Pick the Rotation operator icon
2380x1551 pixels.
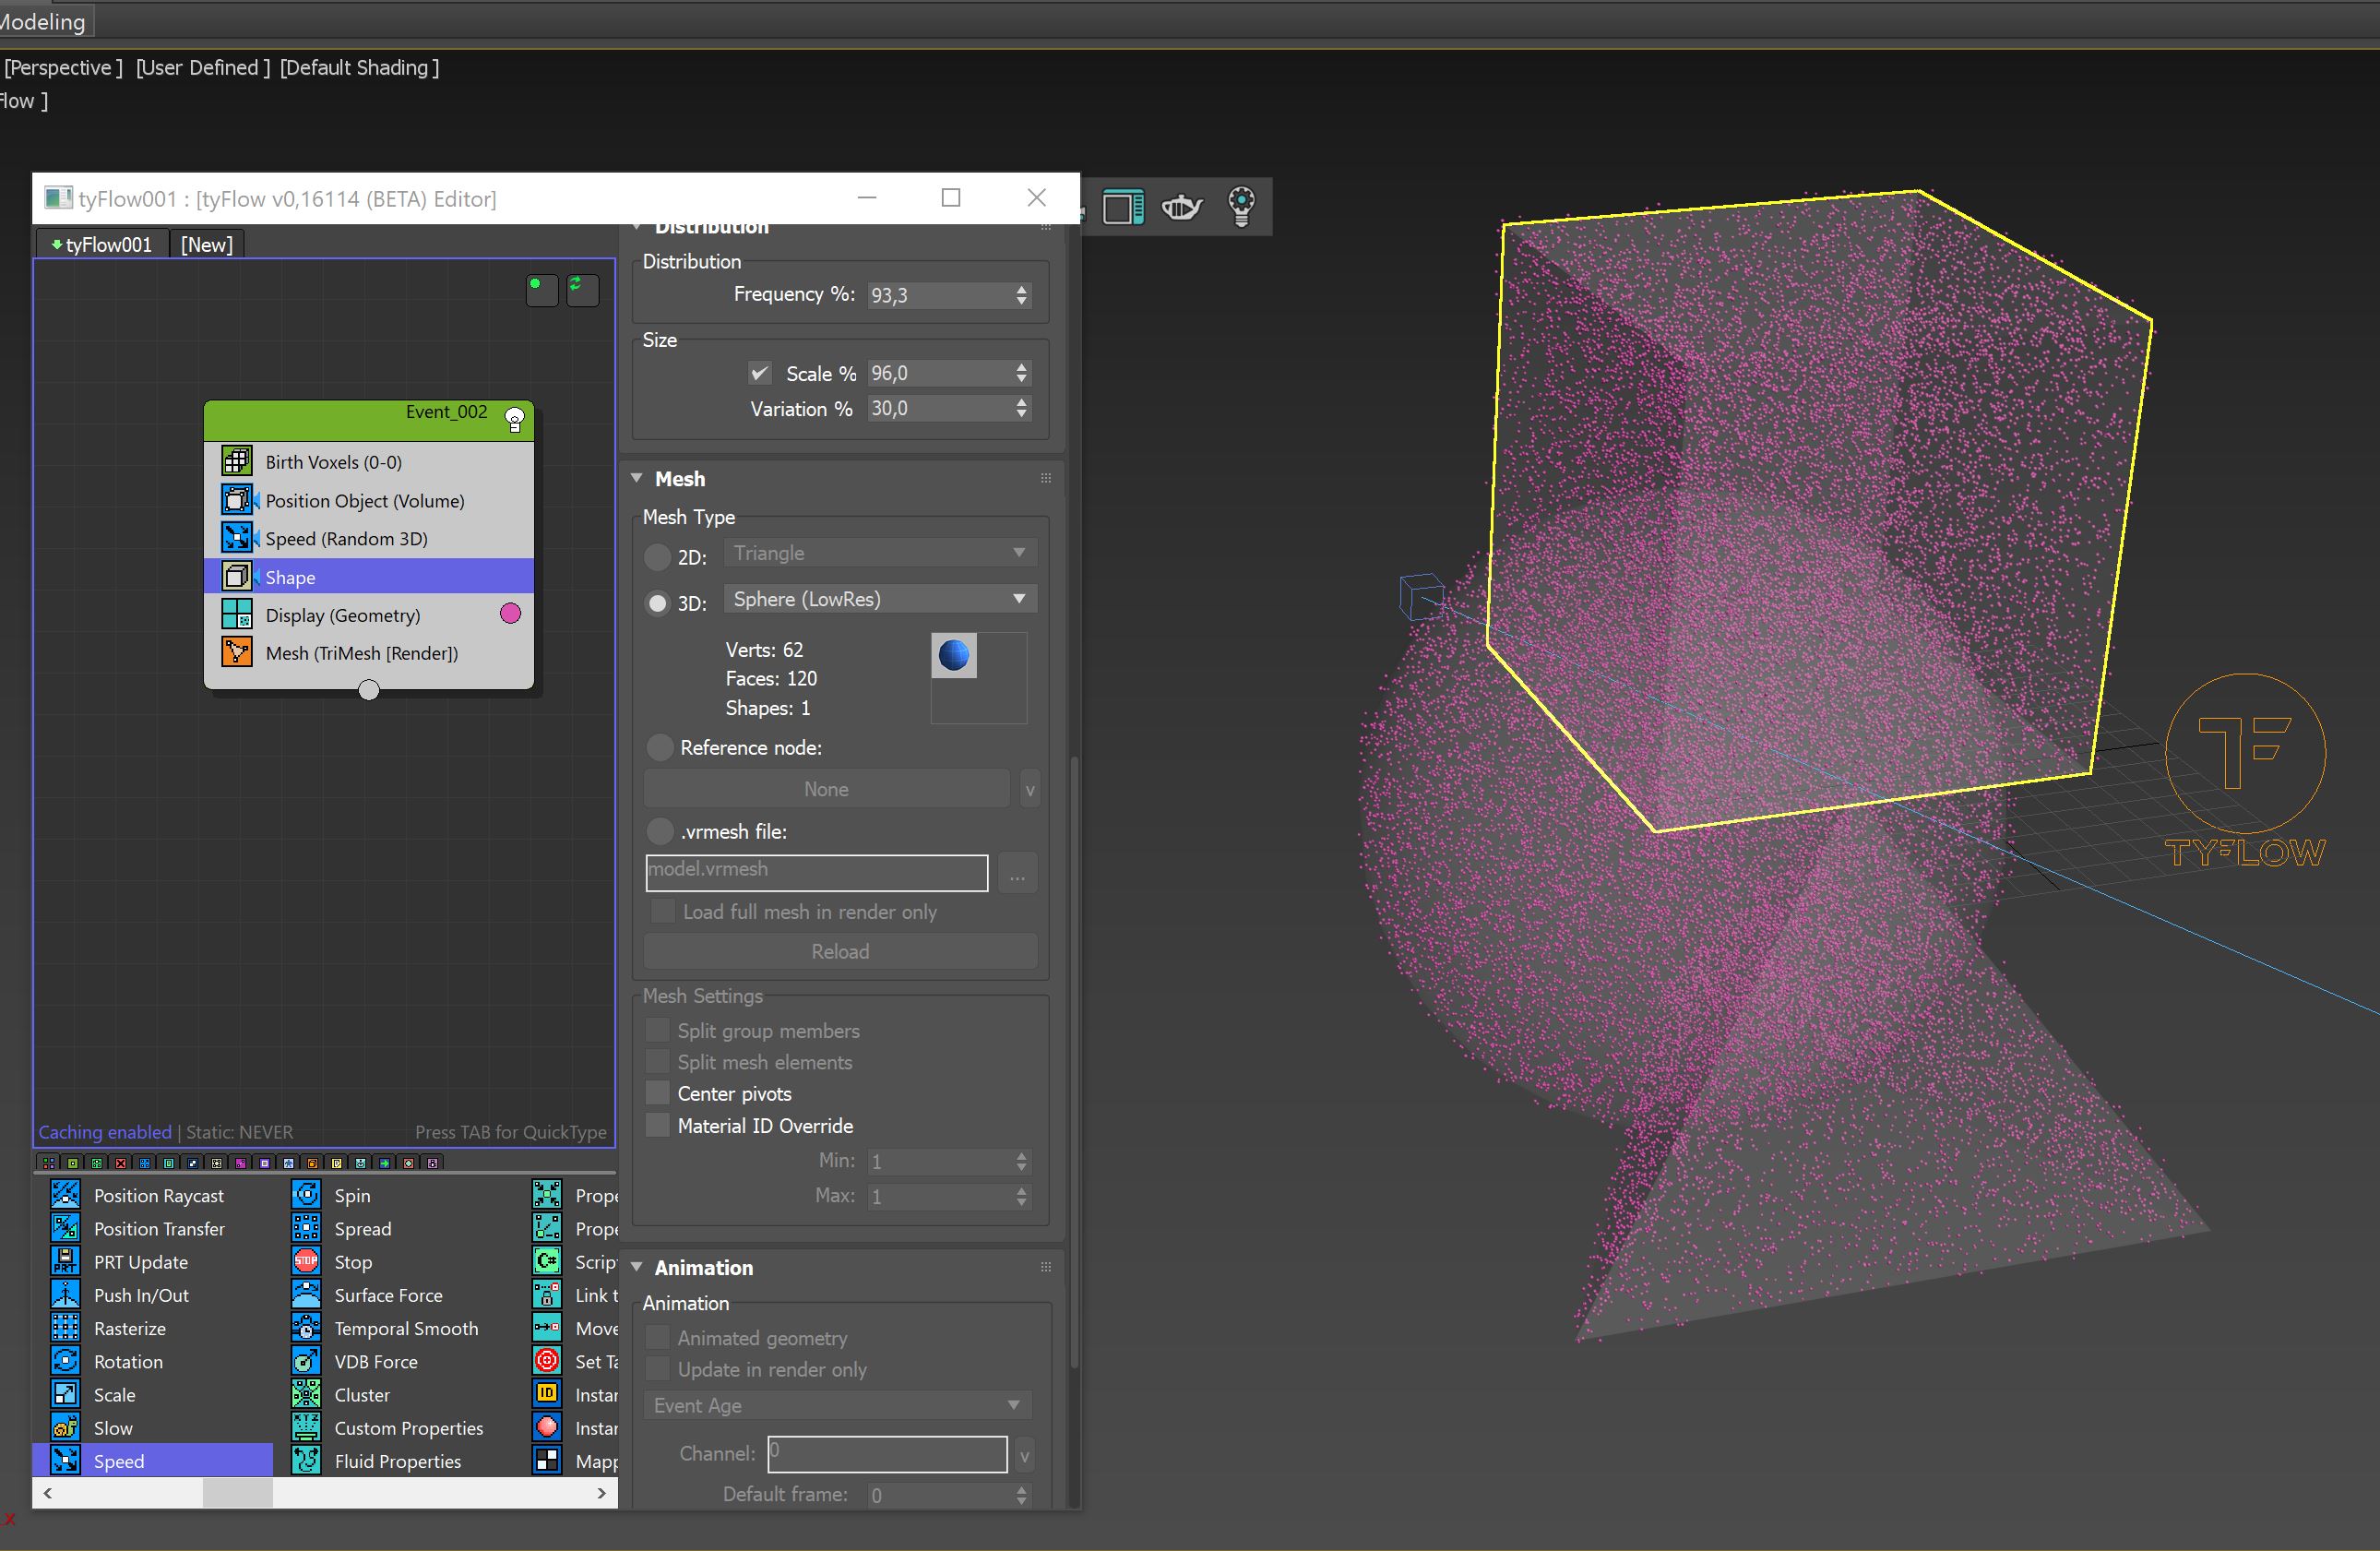click(65, 1360)
